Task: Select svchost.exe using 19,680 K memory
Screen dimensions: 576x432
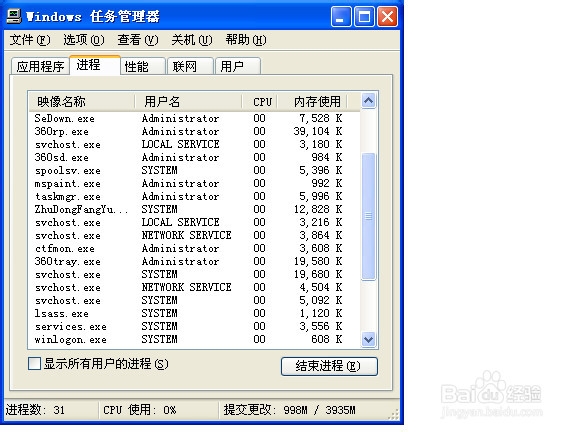Action: (x=195, y=274)
